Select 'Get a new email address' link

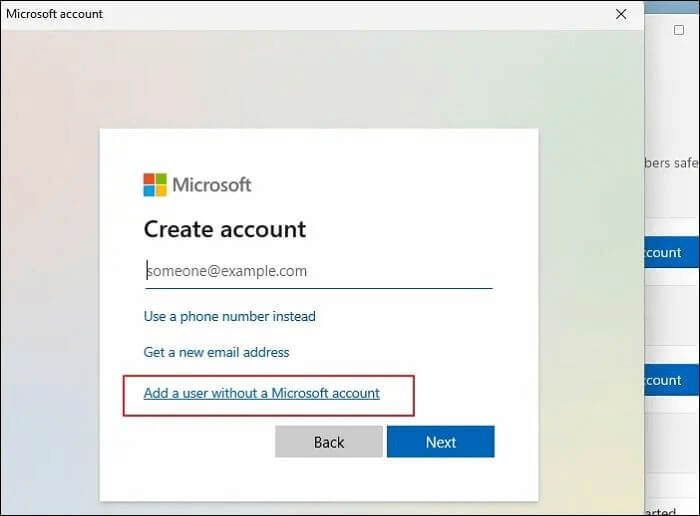coord(217,352)
